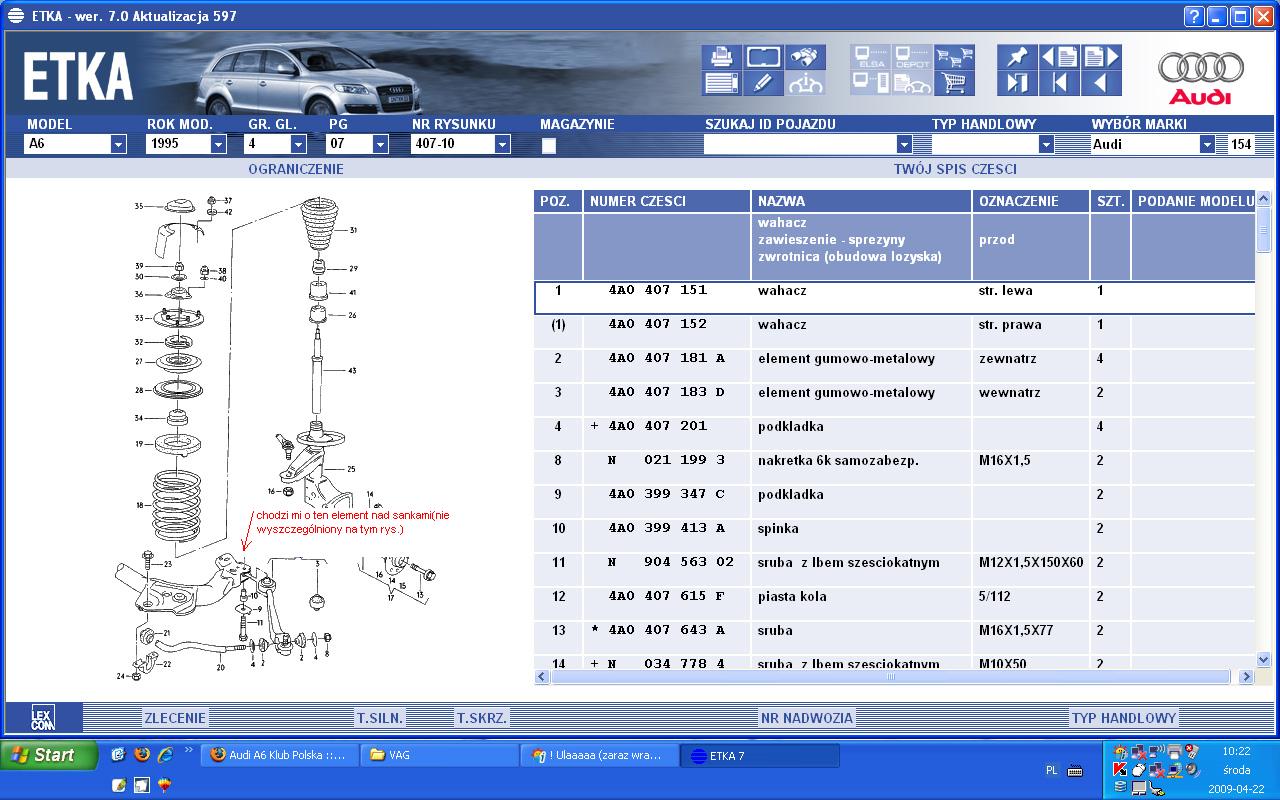
Task: Click the rounded frame icon beside the printer
Action: [763, 57]
